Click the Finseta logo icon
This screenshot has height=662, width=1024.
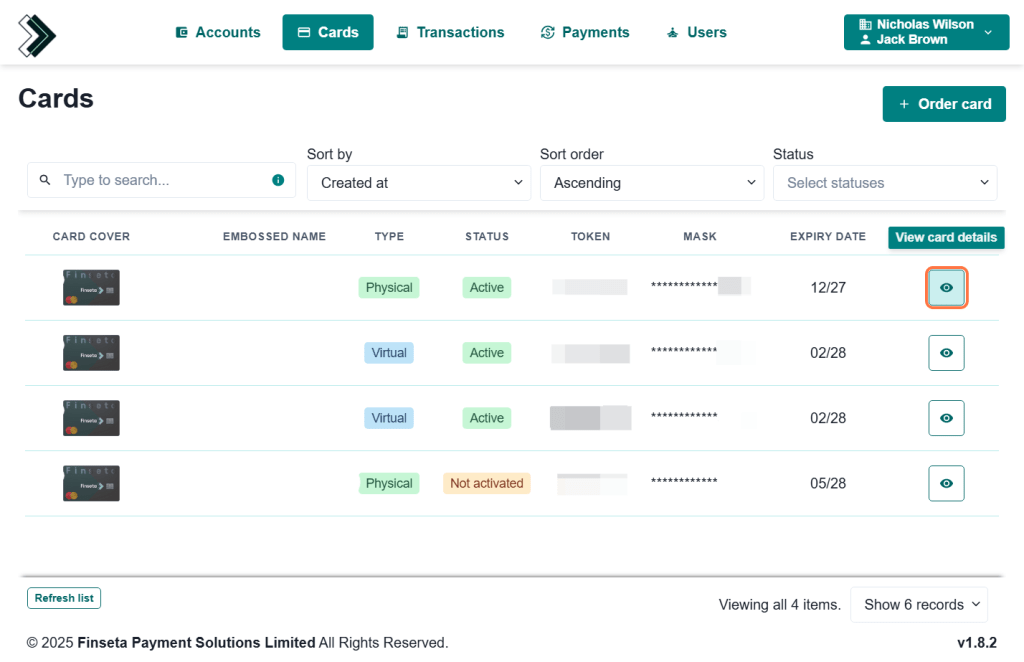coord(37,35)
